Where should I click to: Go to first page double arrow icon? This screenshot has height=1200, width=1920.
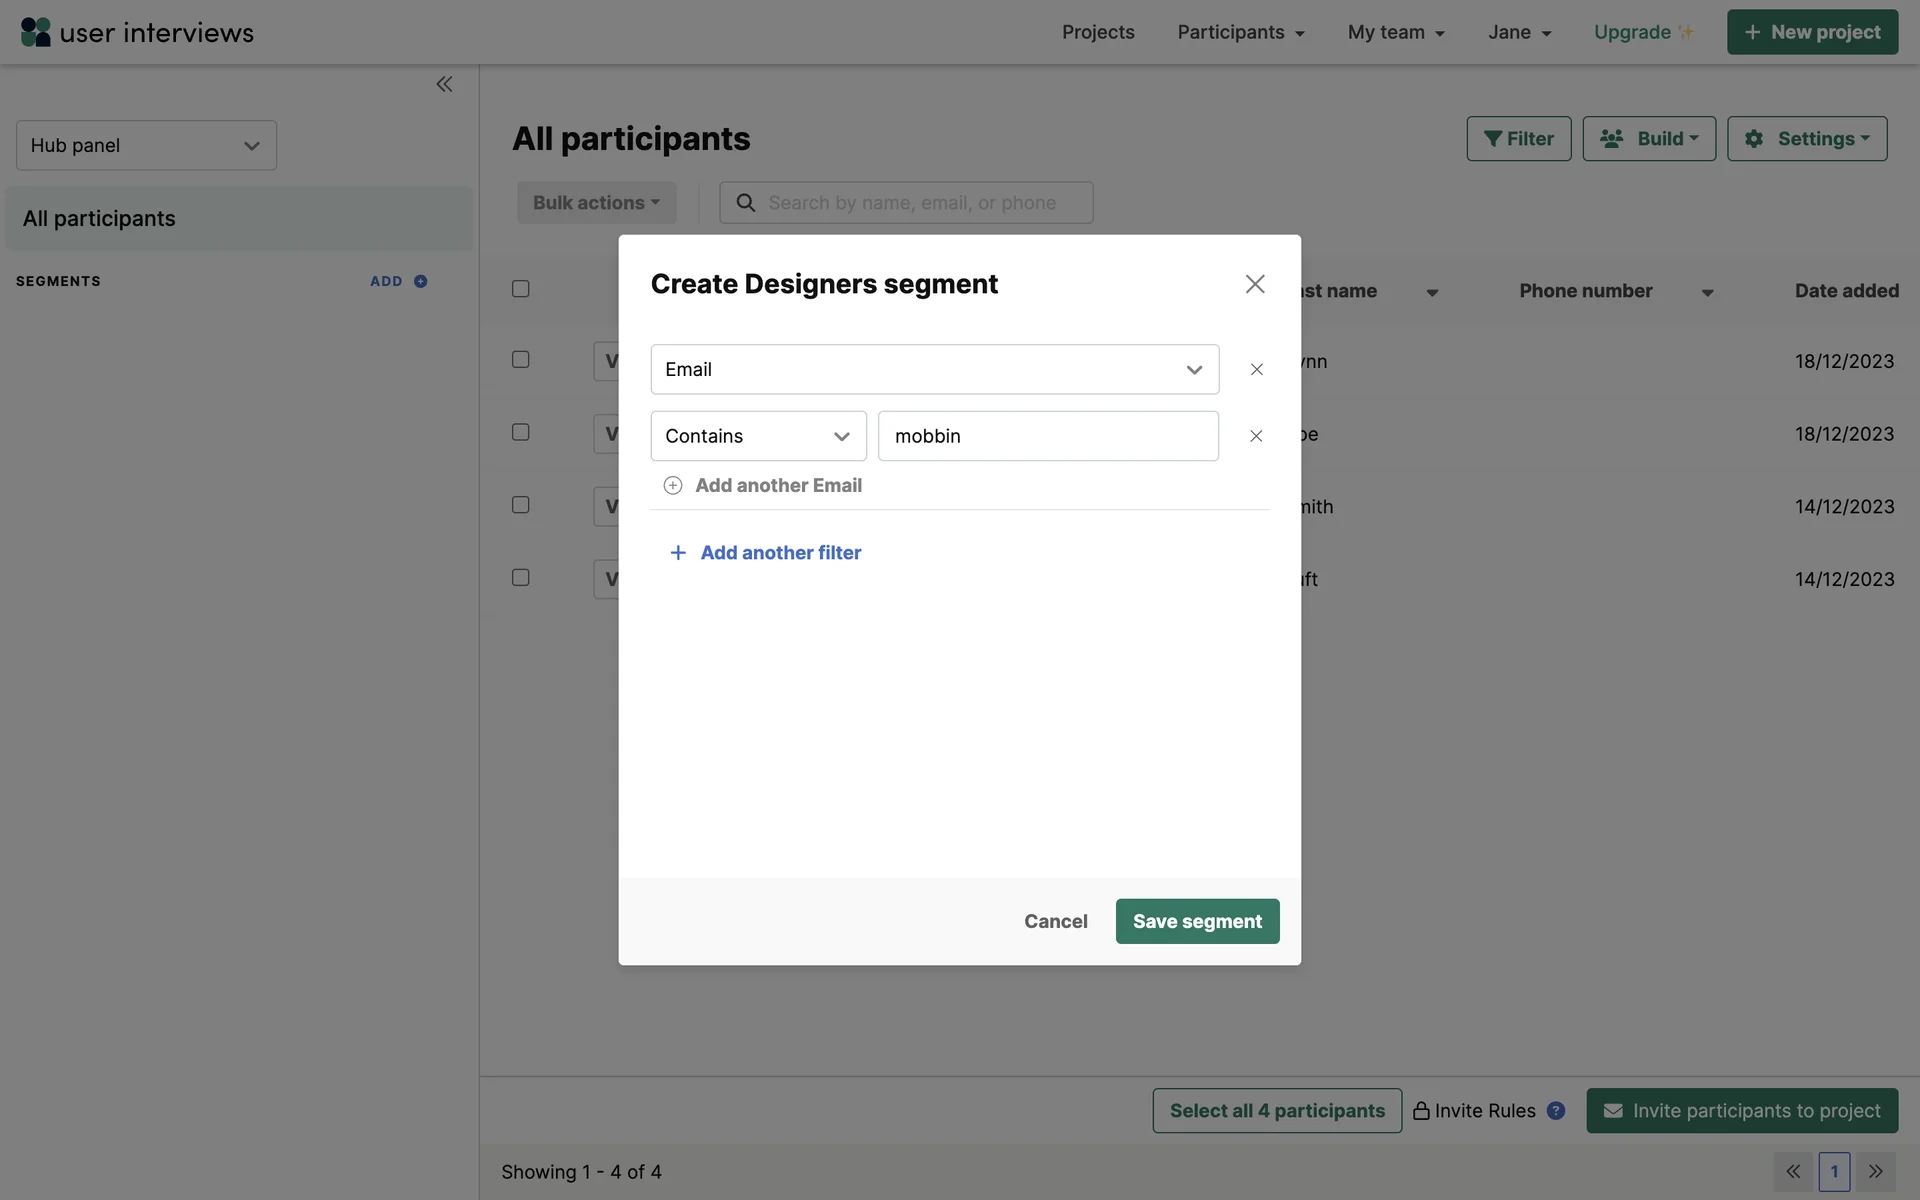[1793, 1172]
